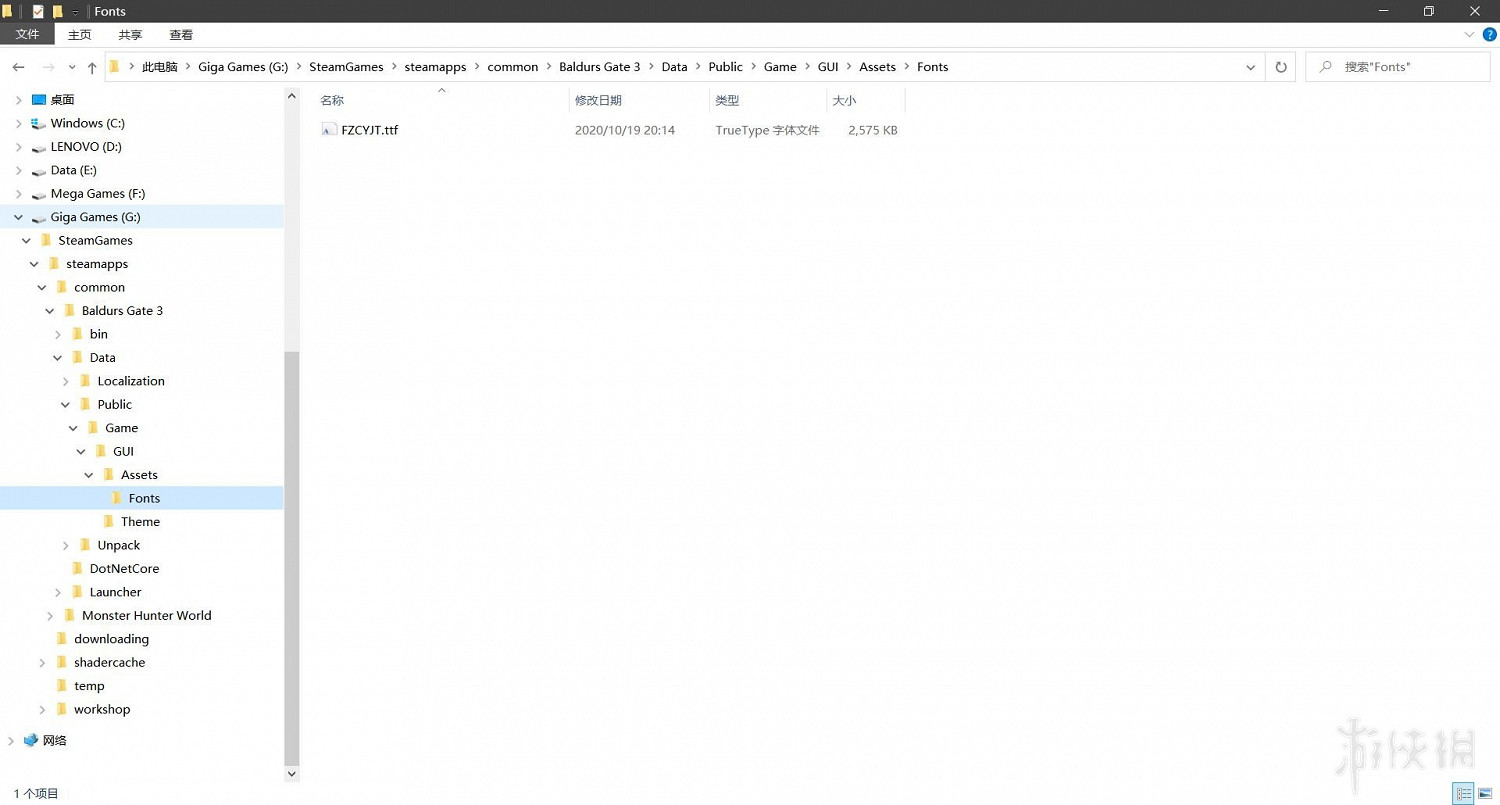The height and width of the screenshot is (805, 1500).
Task: Click the navigation pane vertical scrollbar
Action: [292, 550]
